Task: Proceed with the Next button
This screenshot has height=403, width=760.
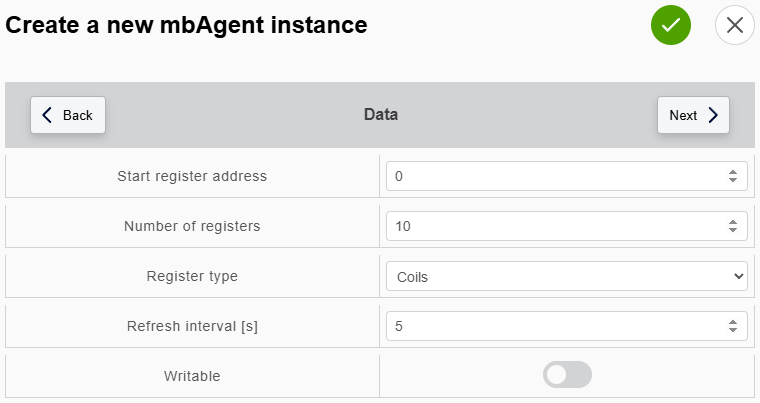Action: pos(693,115)
